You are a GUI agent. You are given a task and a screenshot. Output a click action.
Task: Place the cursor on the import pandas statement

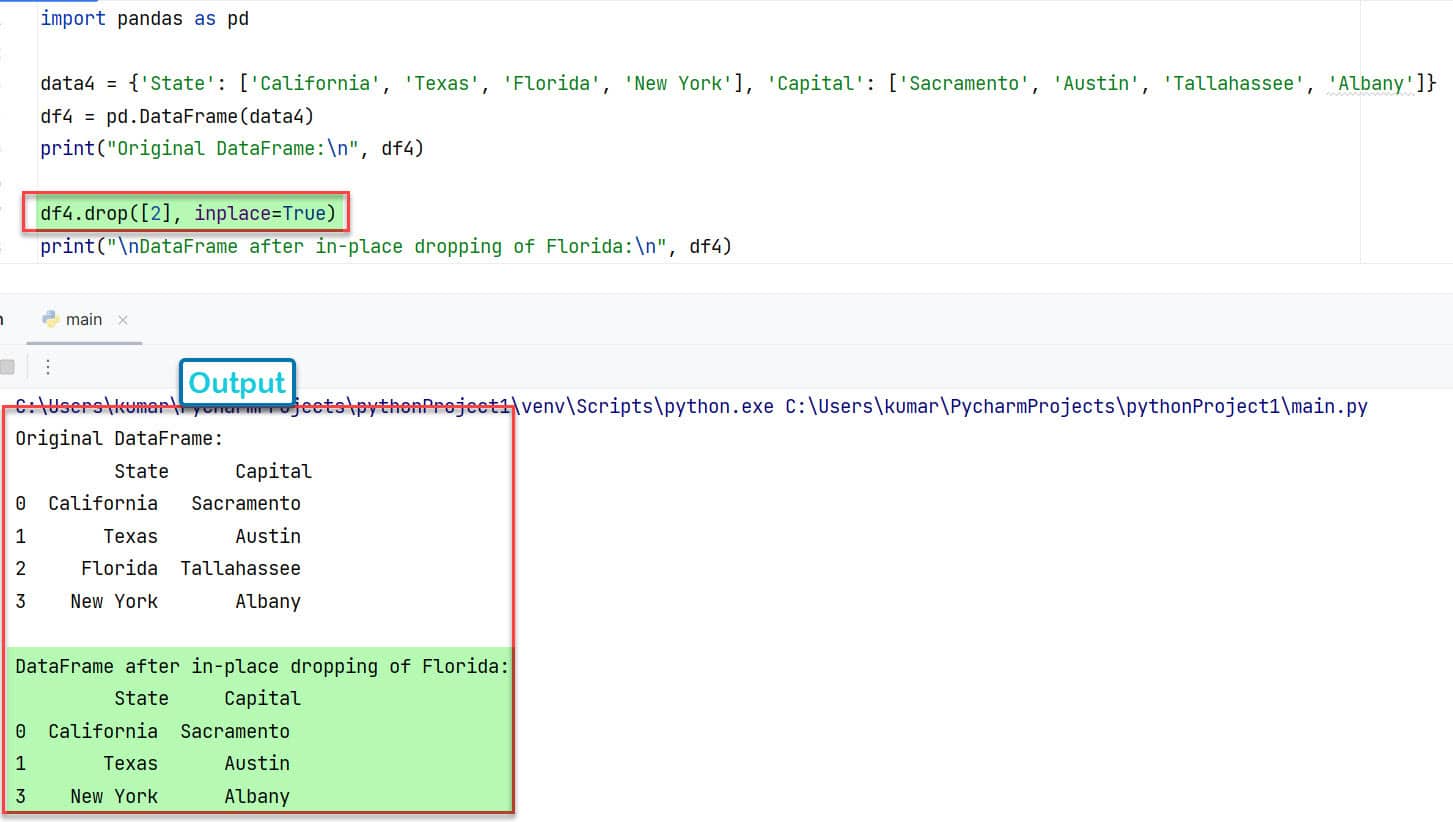coord(140,17)
